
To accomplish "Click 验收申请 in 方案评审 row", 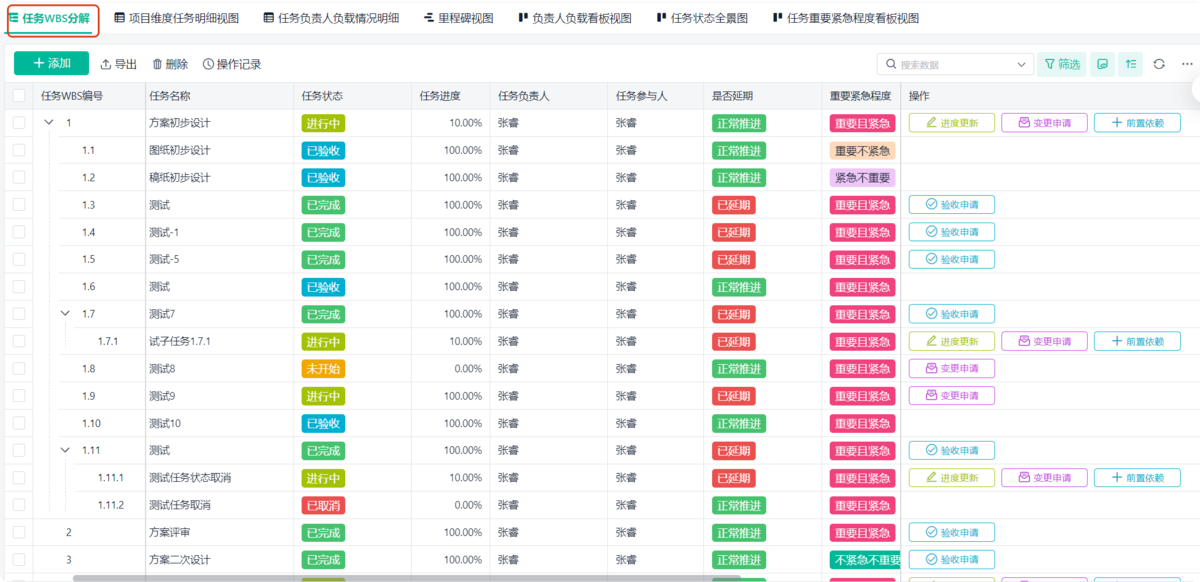I will 952,532.
